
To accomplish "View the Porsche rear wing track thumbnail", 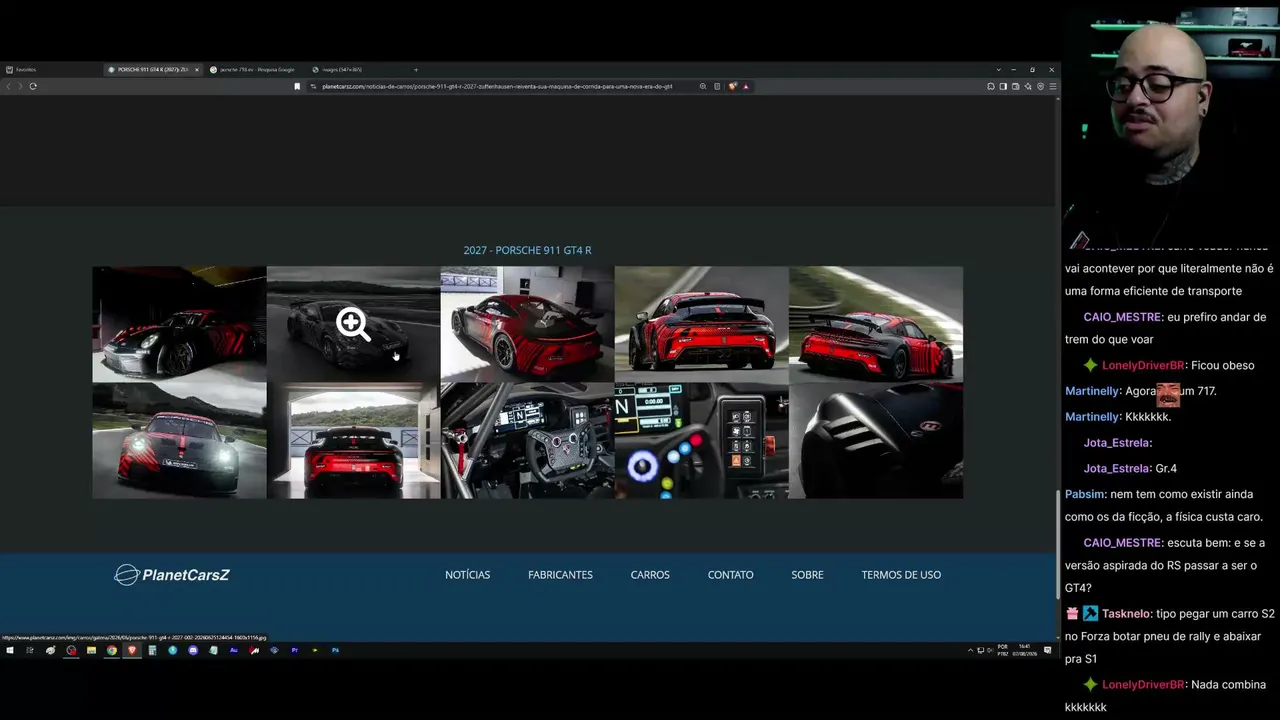I will tap(701, 324).
